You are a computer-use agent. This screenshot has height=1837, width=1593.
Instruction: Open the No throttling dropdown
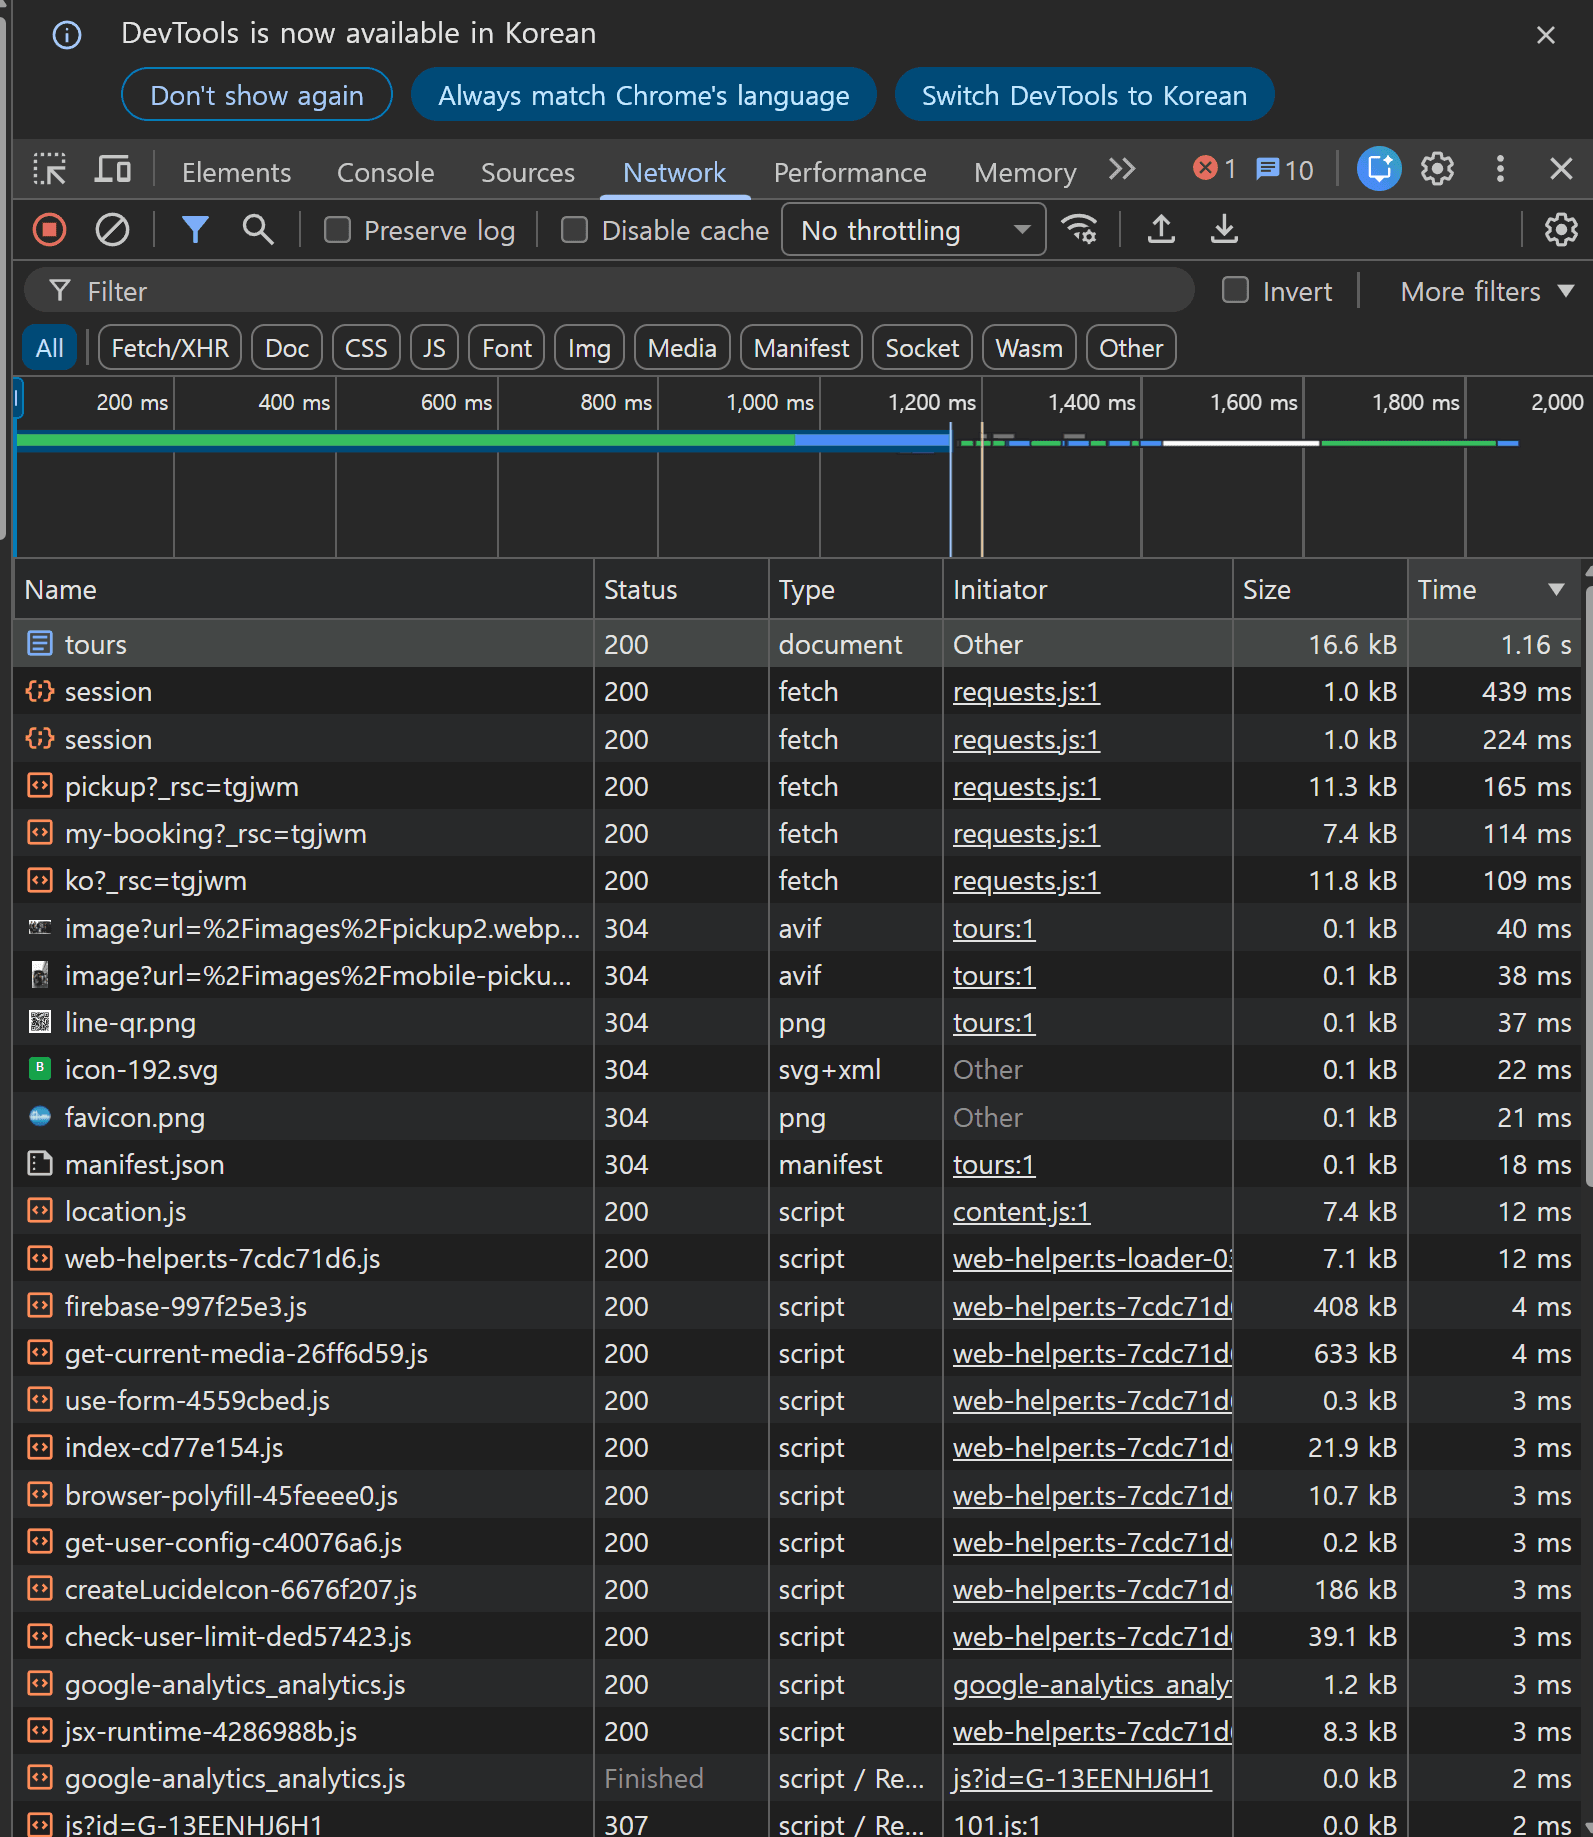pos(913,231)
